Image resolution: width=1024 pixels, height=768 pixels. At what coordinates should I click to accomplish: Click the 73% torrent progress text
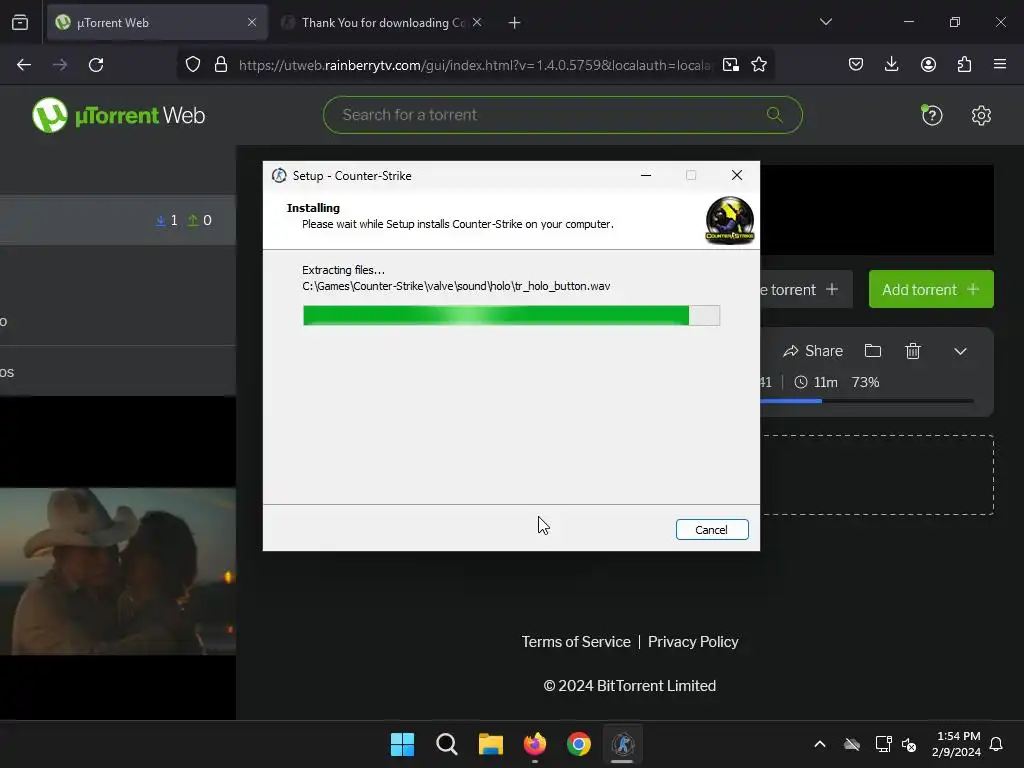point(865,382)
